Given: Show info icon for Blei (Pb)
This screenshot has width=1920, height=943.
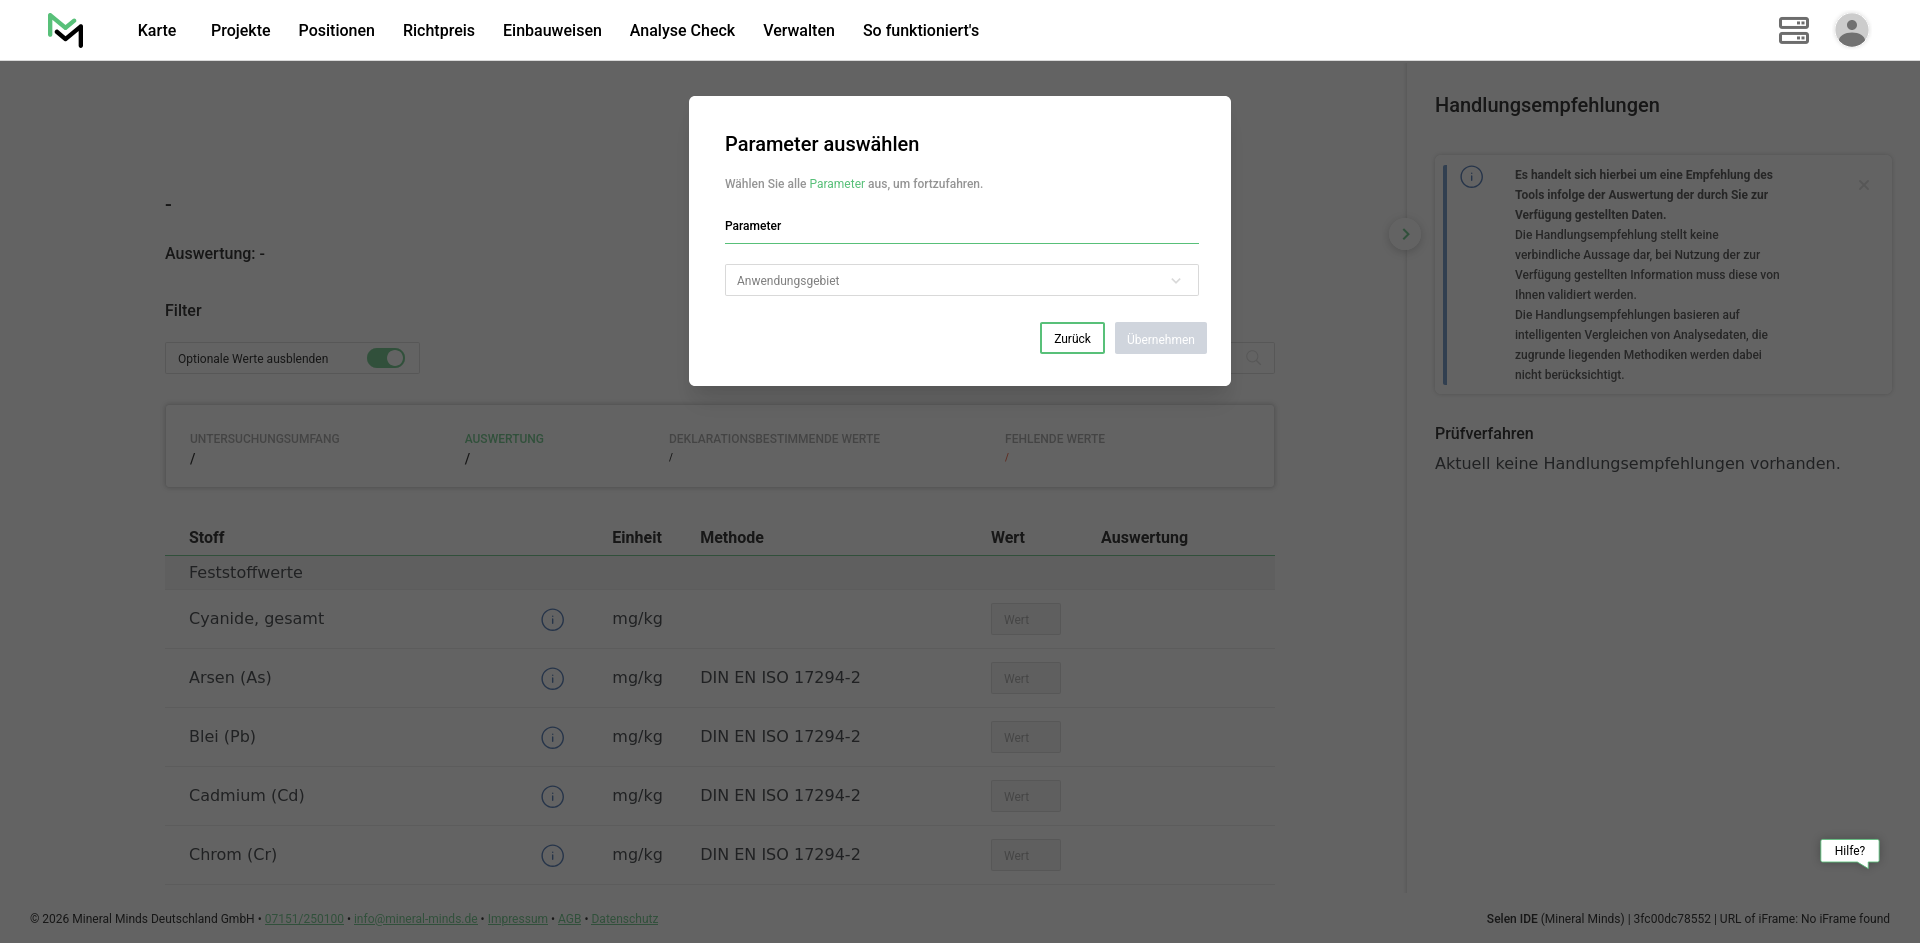Looking at the screenshot, I should (x=552, y=738).
